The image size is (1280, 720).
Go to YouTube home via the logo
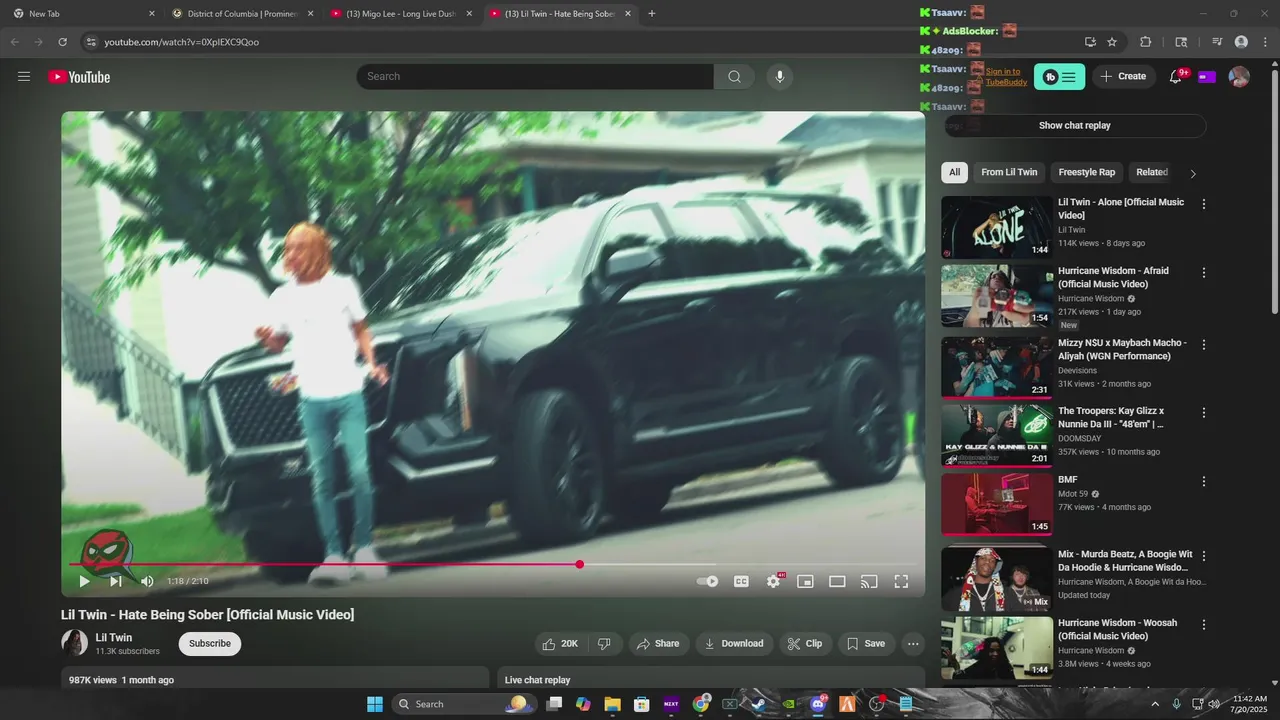[x=79, y=77]
